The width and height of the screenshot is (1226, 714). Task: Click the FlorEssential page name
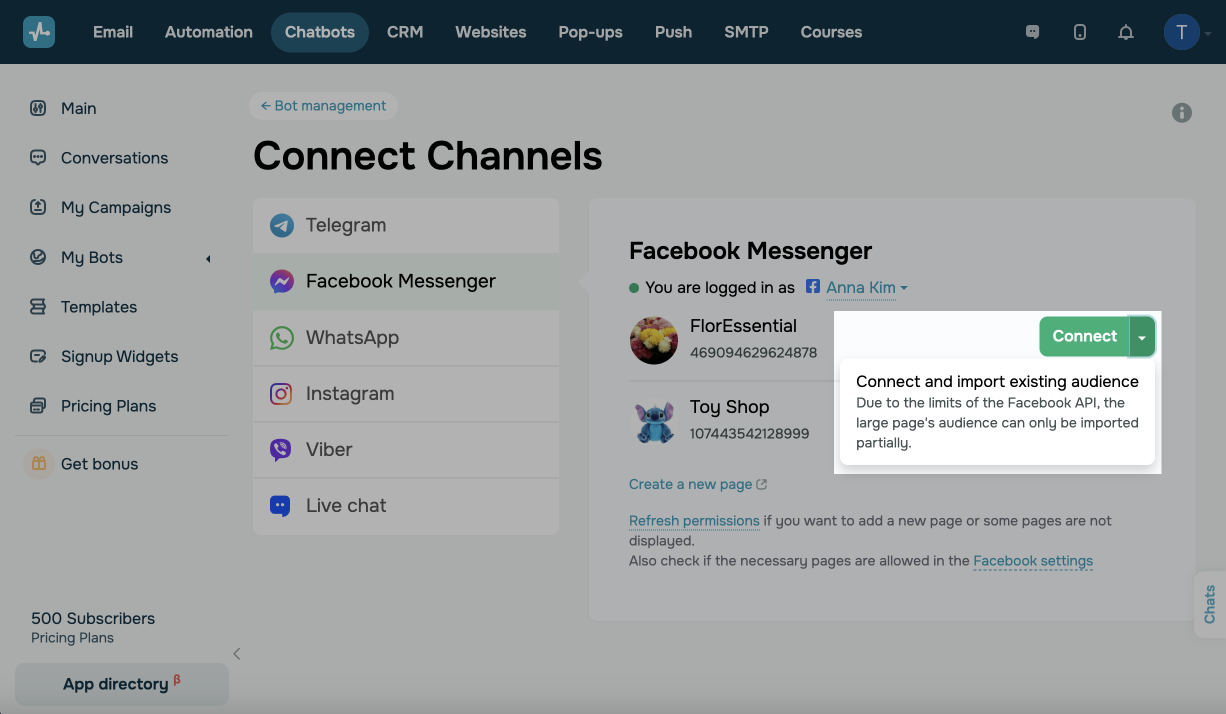[743, 326]
